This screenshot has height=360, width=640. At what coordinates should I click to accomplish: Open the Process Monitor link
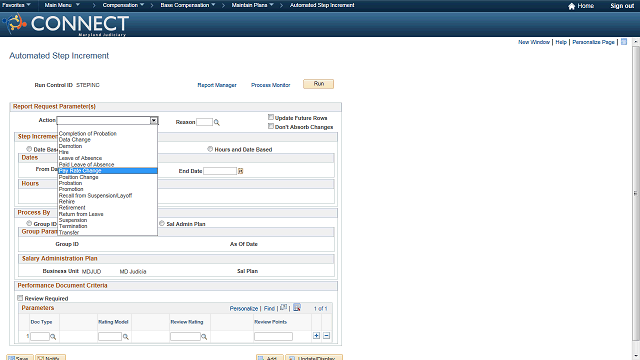270,85
